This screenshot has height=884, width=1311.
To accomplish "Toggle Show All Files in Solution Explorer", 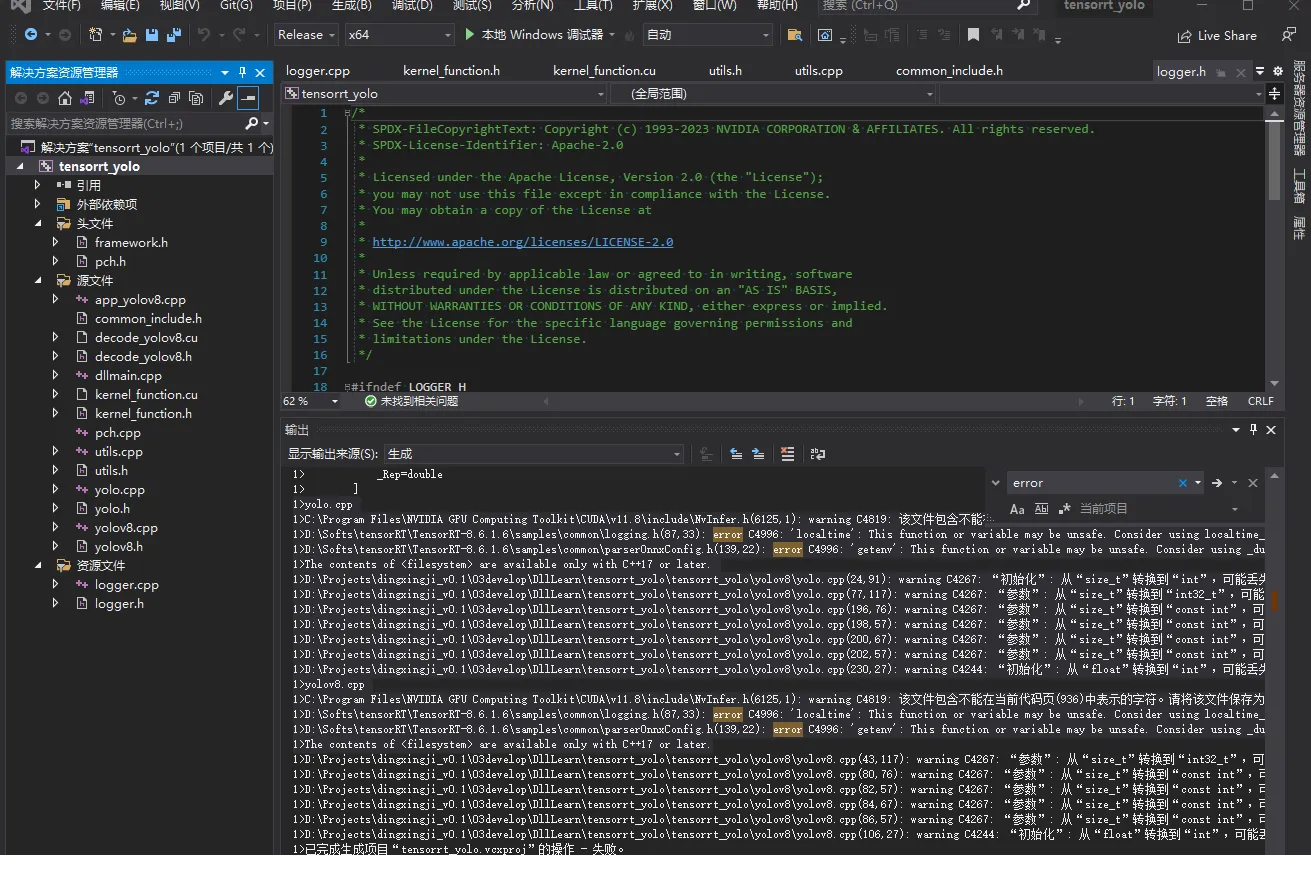I will (196, 98).
